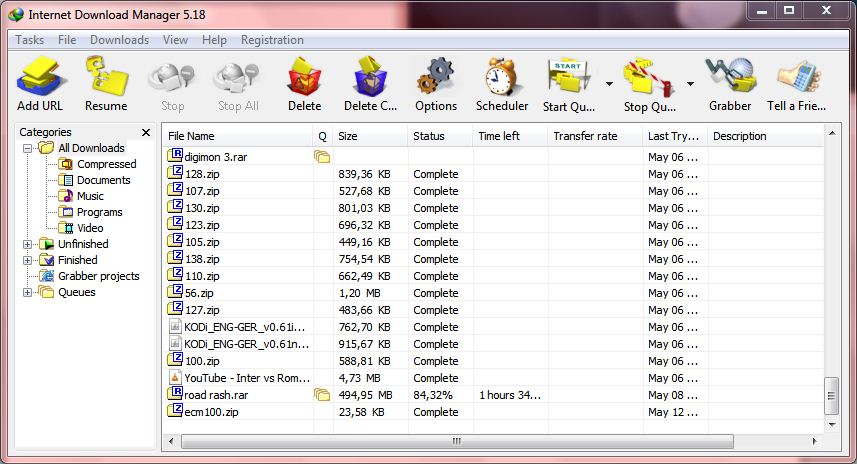Image resolution: width=857 pixels, height=464 pixels.
Task: Click the VLC icon of YouTube video
Action: (175, 377)
